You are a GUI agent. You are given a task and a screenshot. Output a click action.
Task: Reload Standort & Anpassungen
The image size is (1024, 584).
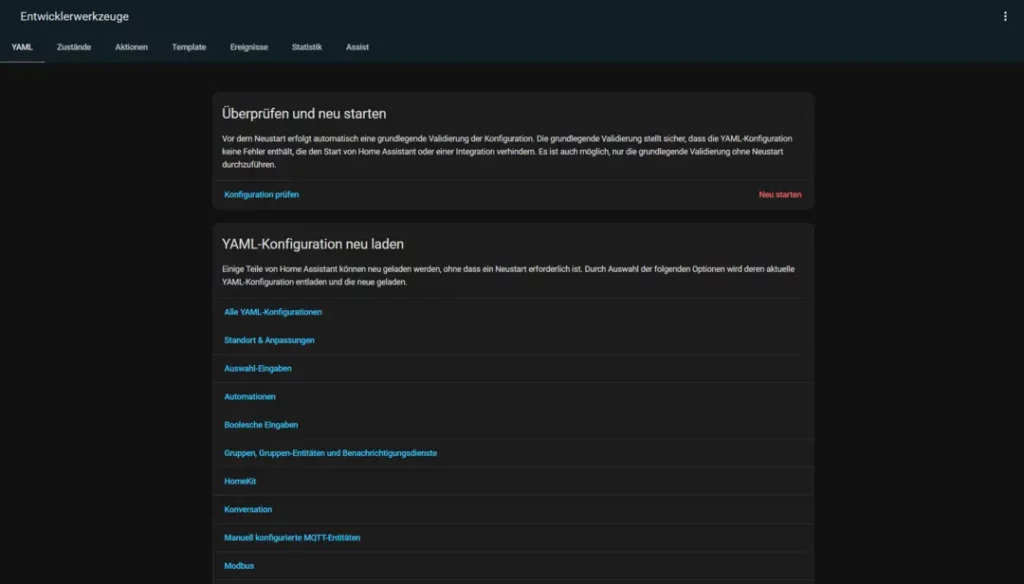[x=268, y=340]
